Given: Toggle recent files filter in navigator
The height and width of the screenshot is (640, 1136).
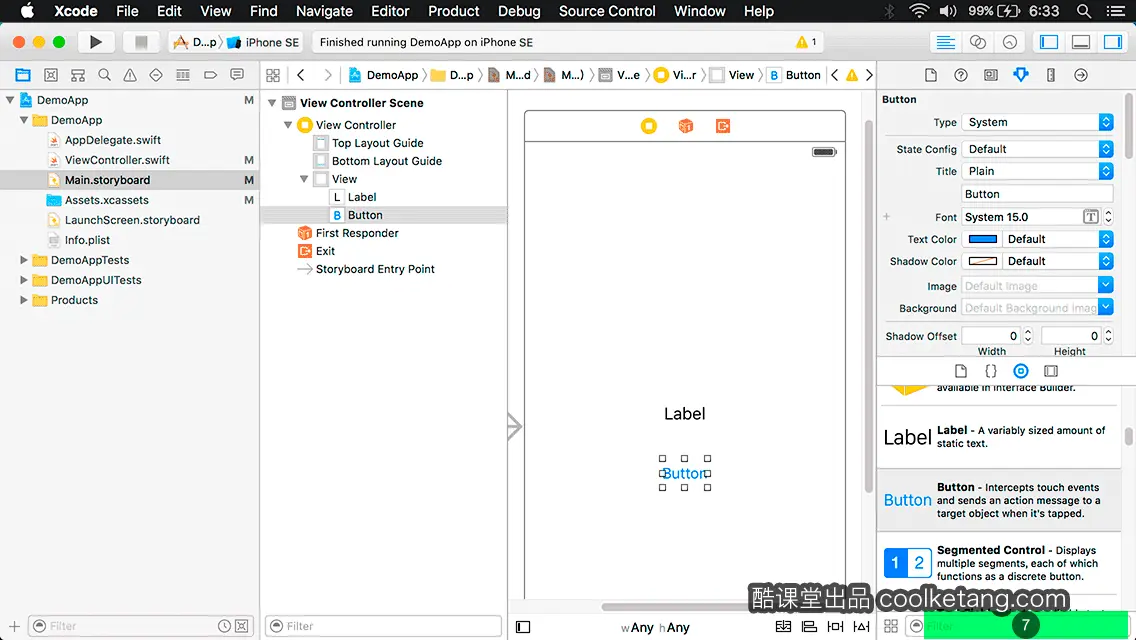Looking at the screenshot, I should pos(225,626).
